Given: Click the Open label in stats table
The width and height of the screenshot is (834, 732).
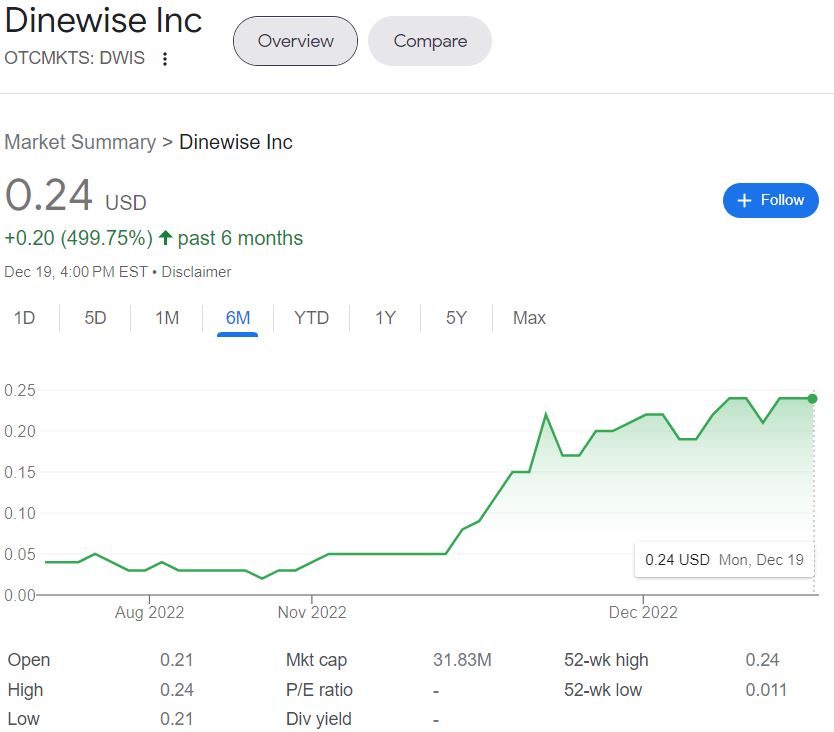Looking at the screenshot, I should click(29, 660).
